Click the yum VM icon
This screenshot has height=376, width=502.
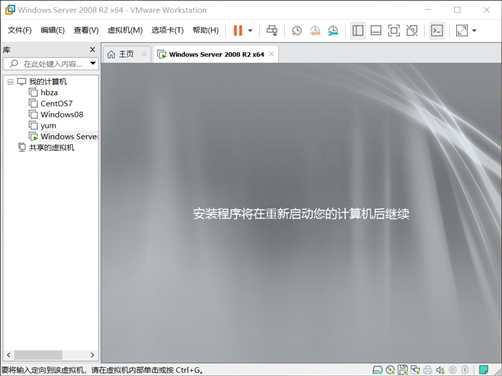(x=33, y=125)
